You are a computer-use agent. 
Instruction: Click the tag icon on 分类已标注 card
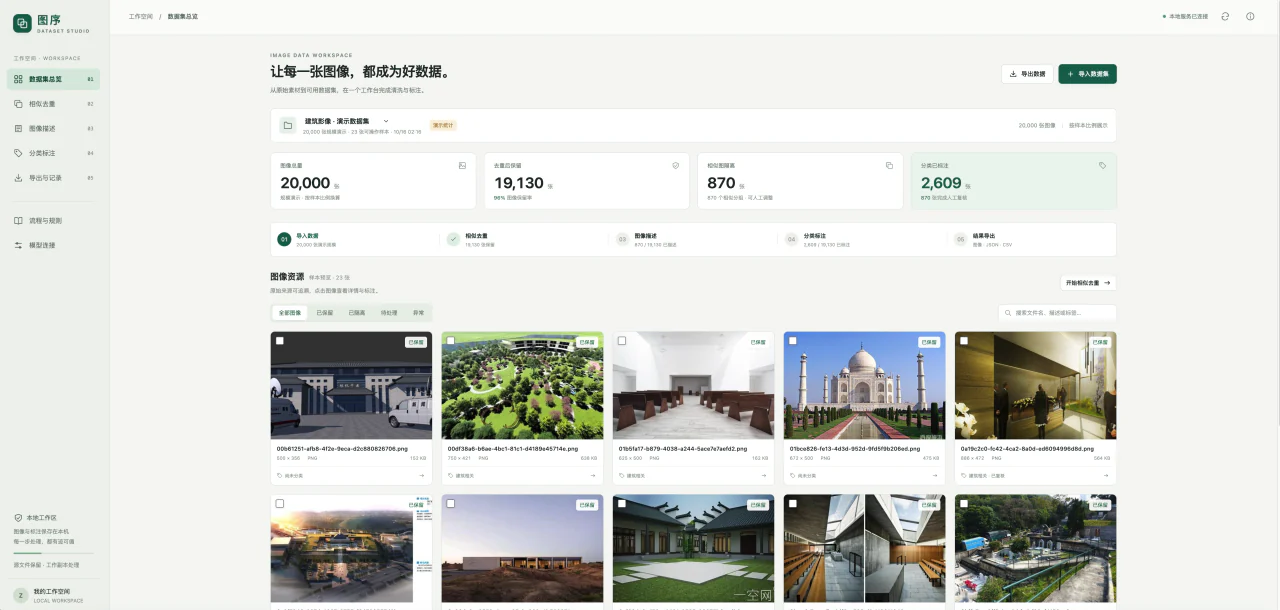(x=1102, y=165)
